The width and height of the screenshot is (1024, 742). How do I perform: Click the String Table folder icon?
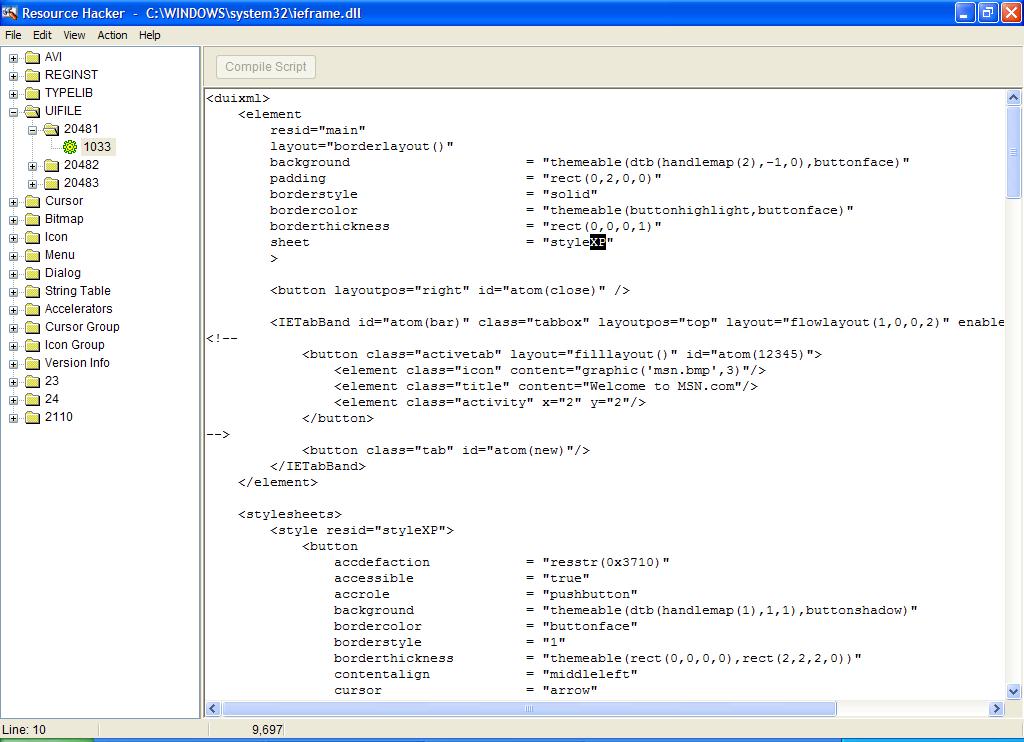(x=32, y=291)
